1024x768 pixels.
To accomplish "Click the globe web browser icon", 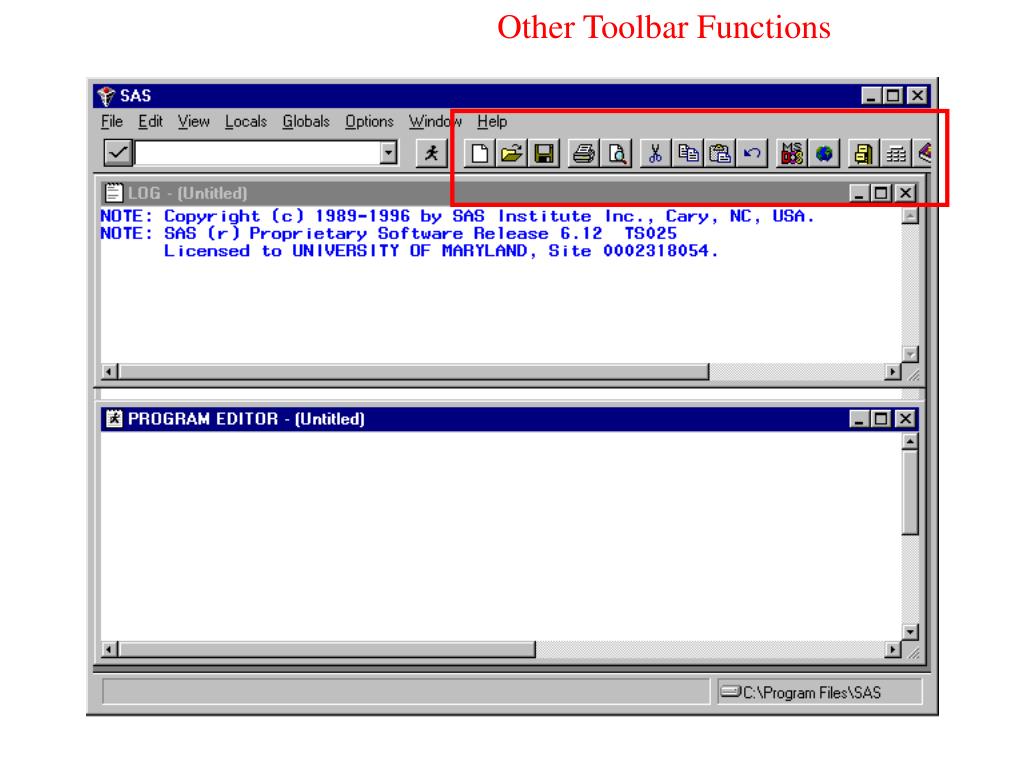I will coord(824,153).
